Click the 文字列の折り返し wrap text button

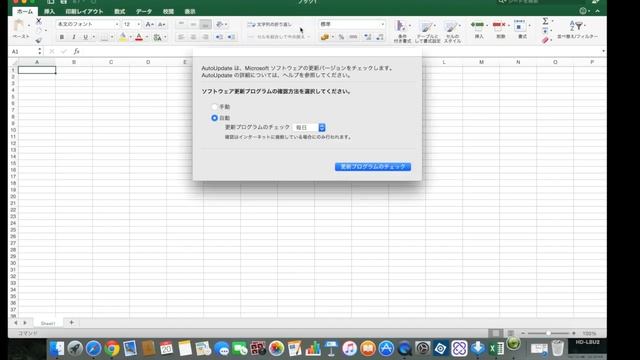pos(270,24)
